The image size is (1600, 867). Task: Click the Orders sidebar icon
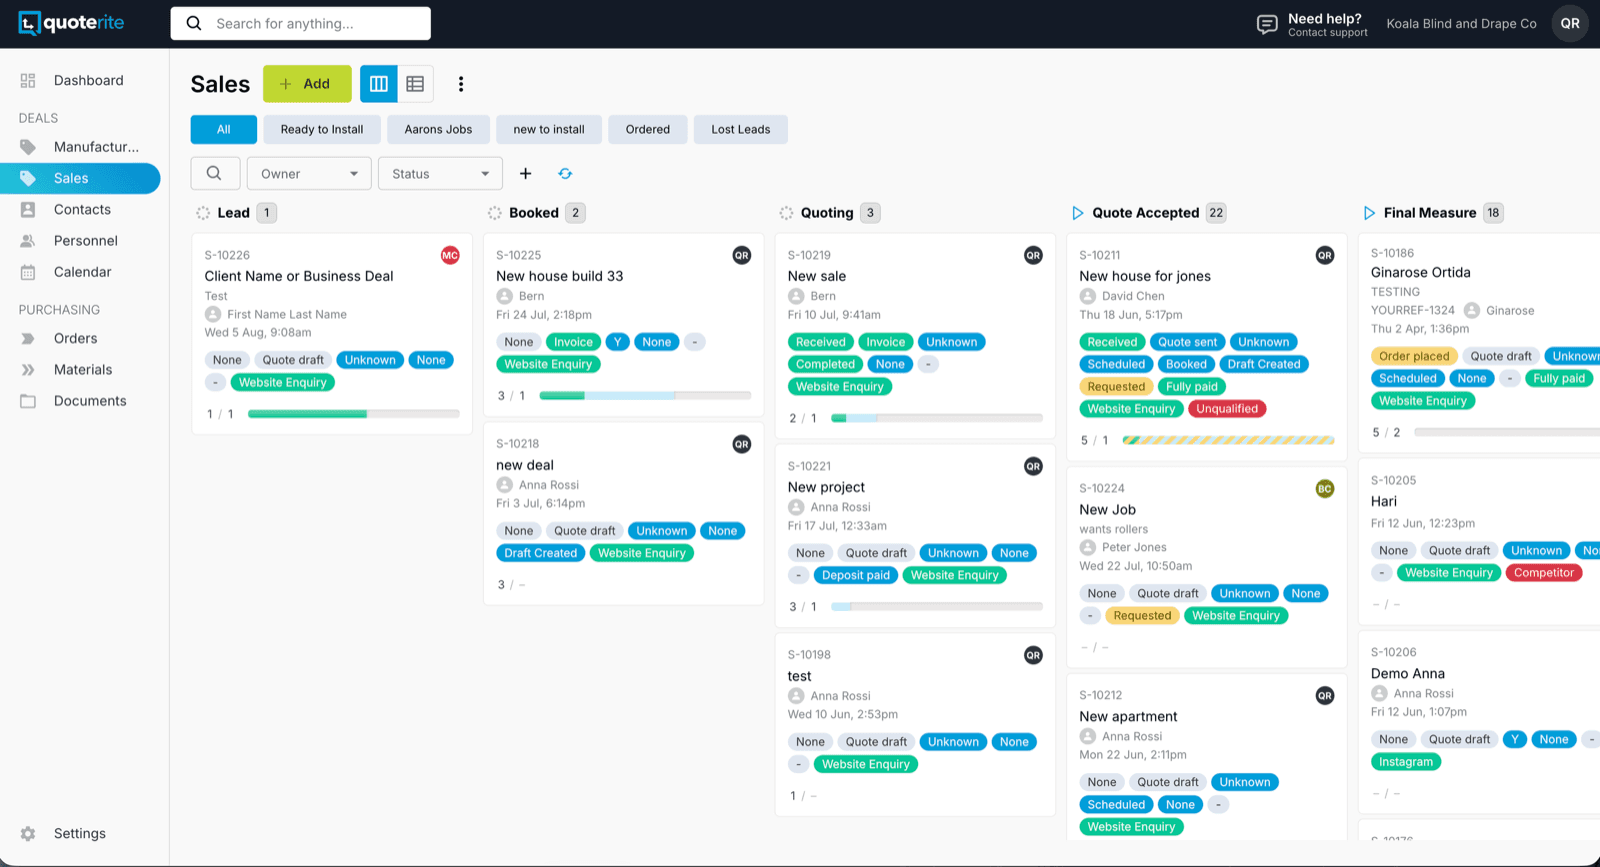(x=28, y=339)
